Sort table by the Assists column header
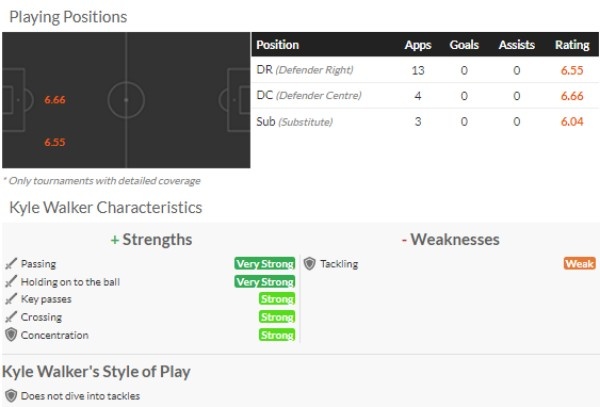 click(516, 45)
